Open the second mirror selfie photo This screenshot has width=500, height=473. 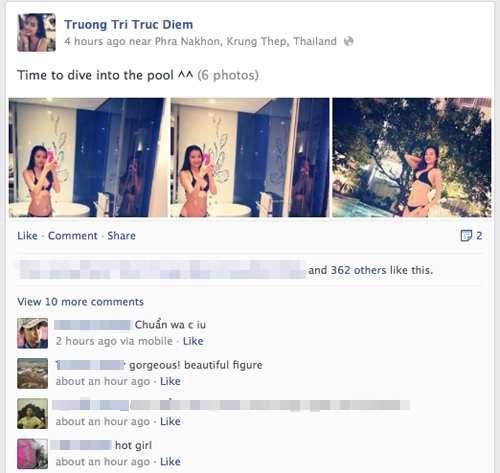[x=250, y=157]
